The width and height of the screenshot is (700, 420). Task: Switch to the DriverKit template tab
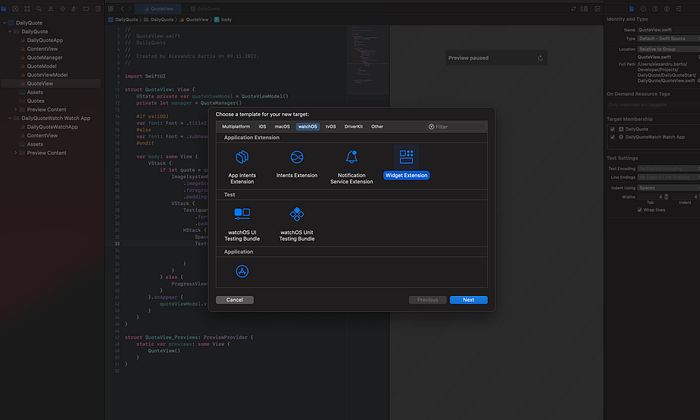(x=354, y=127)
